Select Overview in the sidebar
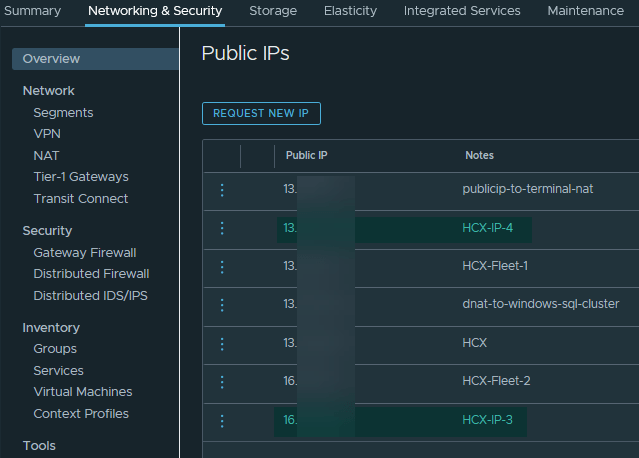Image resolution: width=639 pixels, height=458 pixels. pos(51,59)
